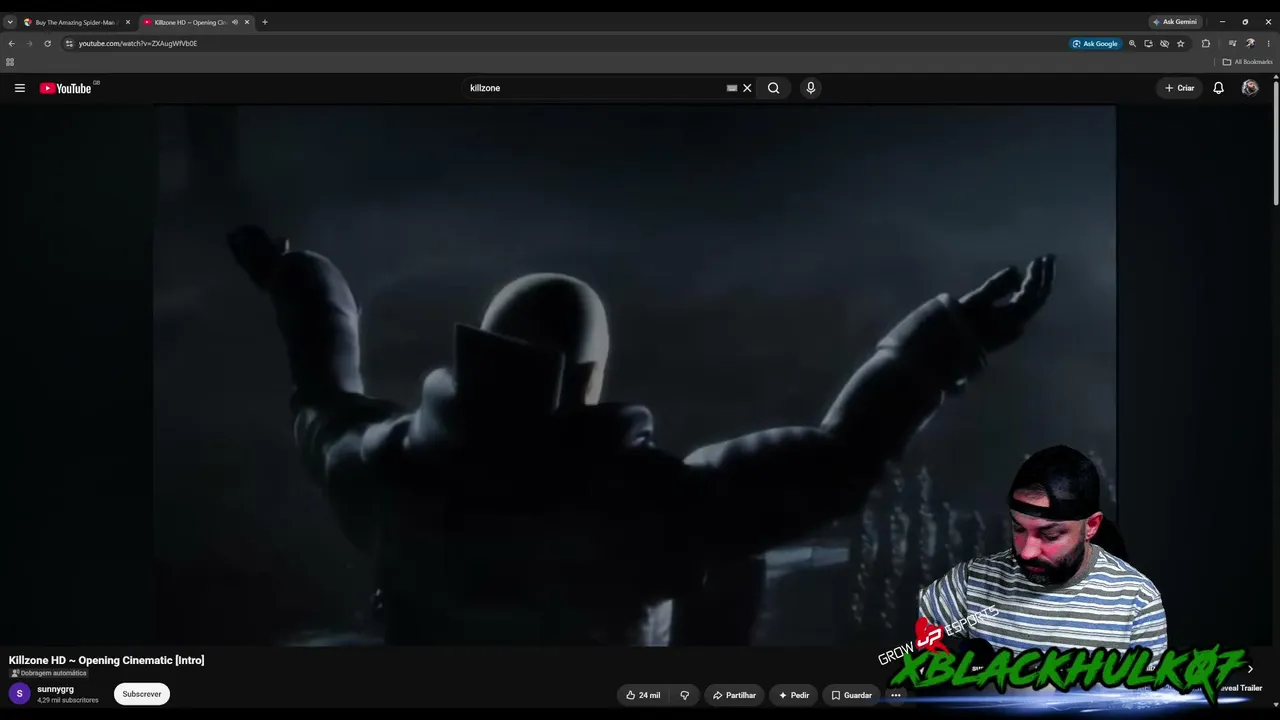Click the Criar create button

coord(1179,88)
